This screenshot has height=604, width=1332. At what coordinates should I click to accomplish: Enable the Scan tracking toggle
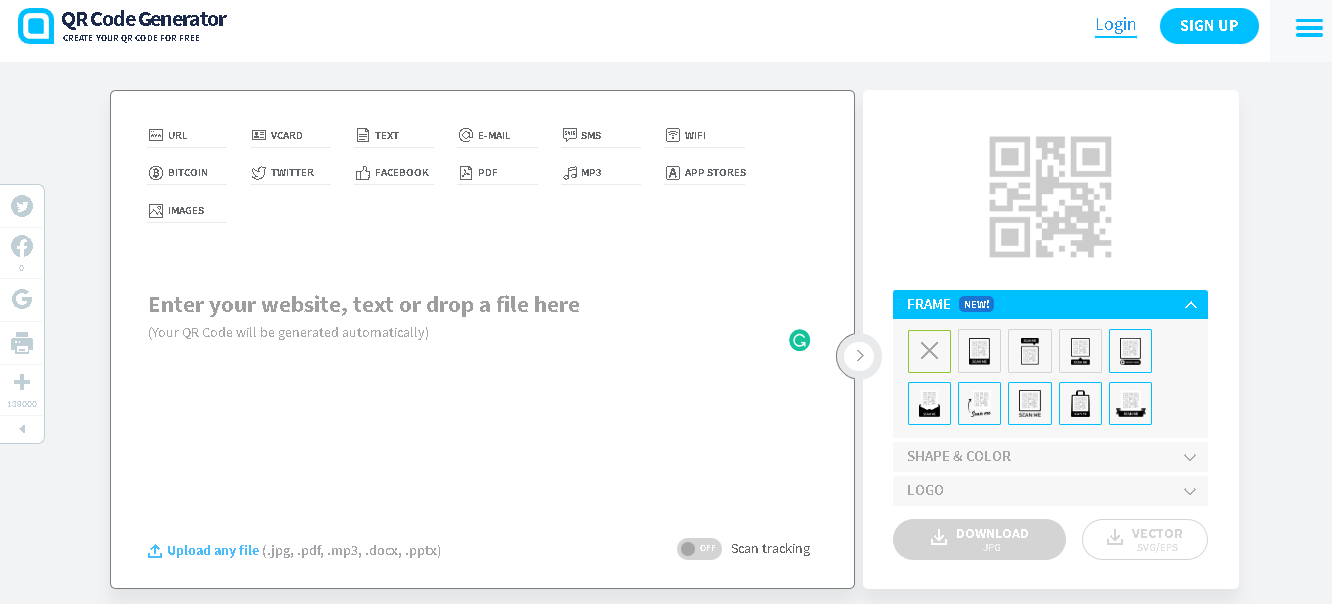point(699,548)
